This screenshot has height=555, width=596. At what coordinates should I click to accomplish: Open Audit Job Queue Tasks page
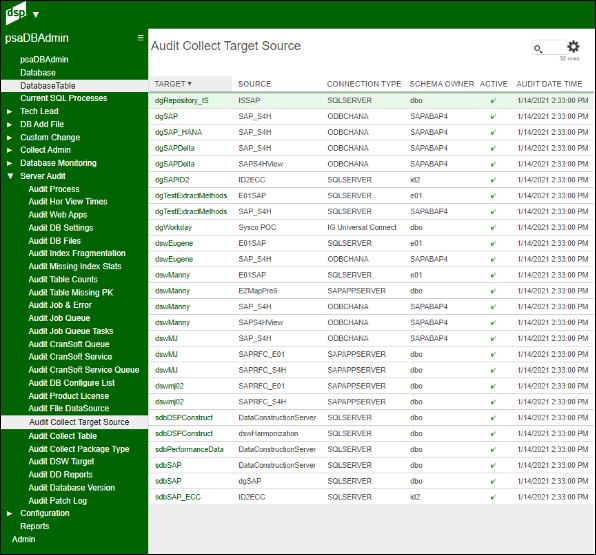[x=71, y=331]
